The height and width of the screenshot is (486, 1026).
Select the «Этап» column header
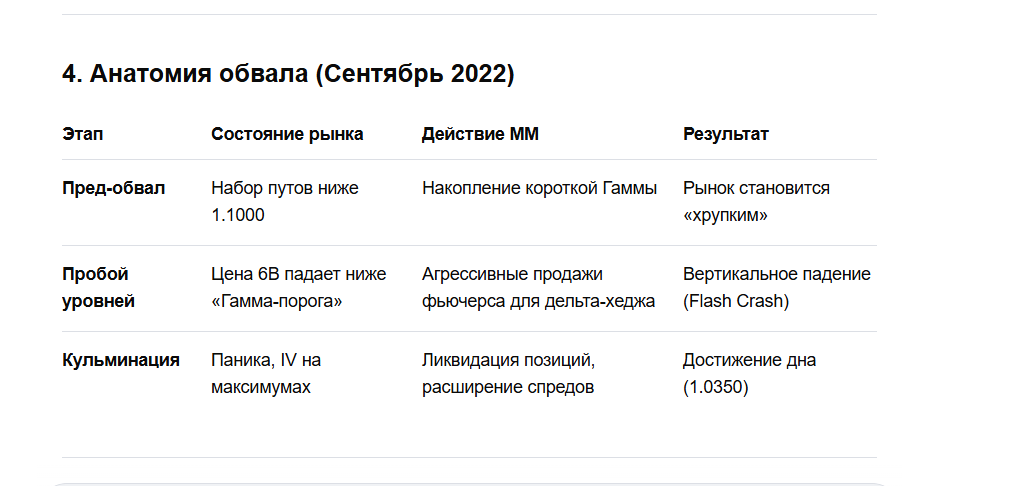pyautogui.click(x=82, y=134)
